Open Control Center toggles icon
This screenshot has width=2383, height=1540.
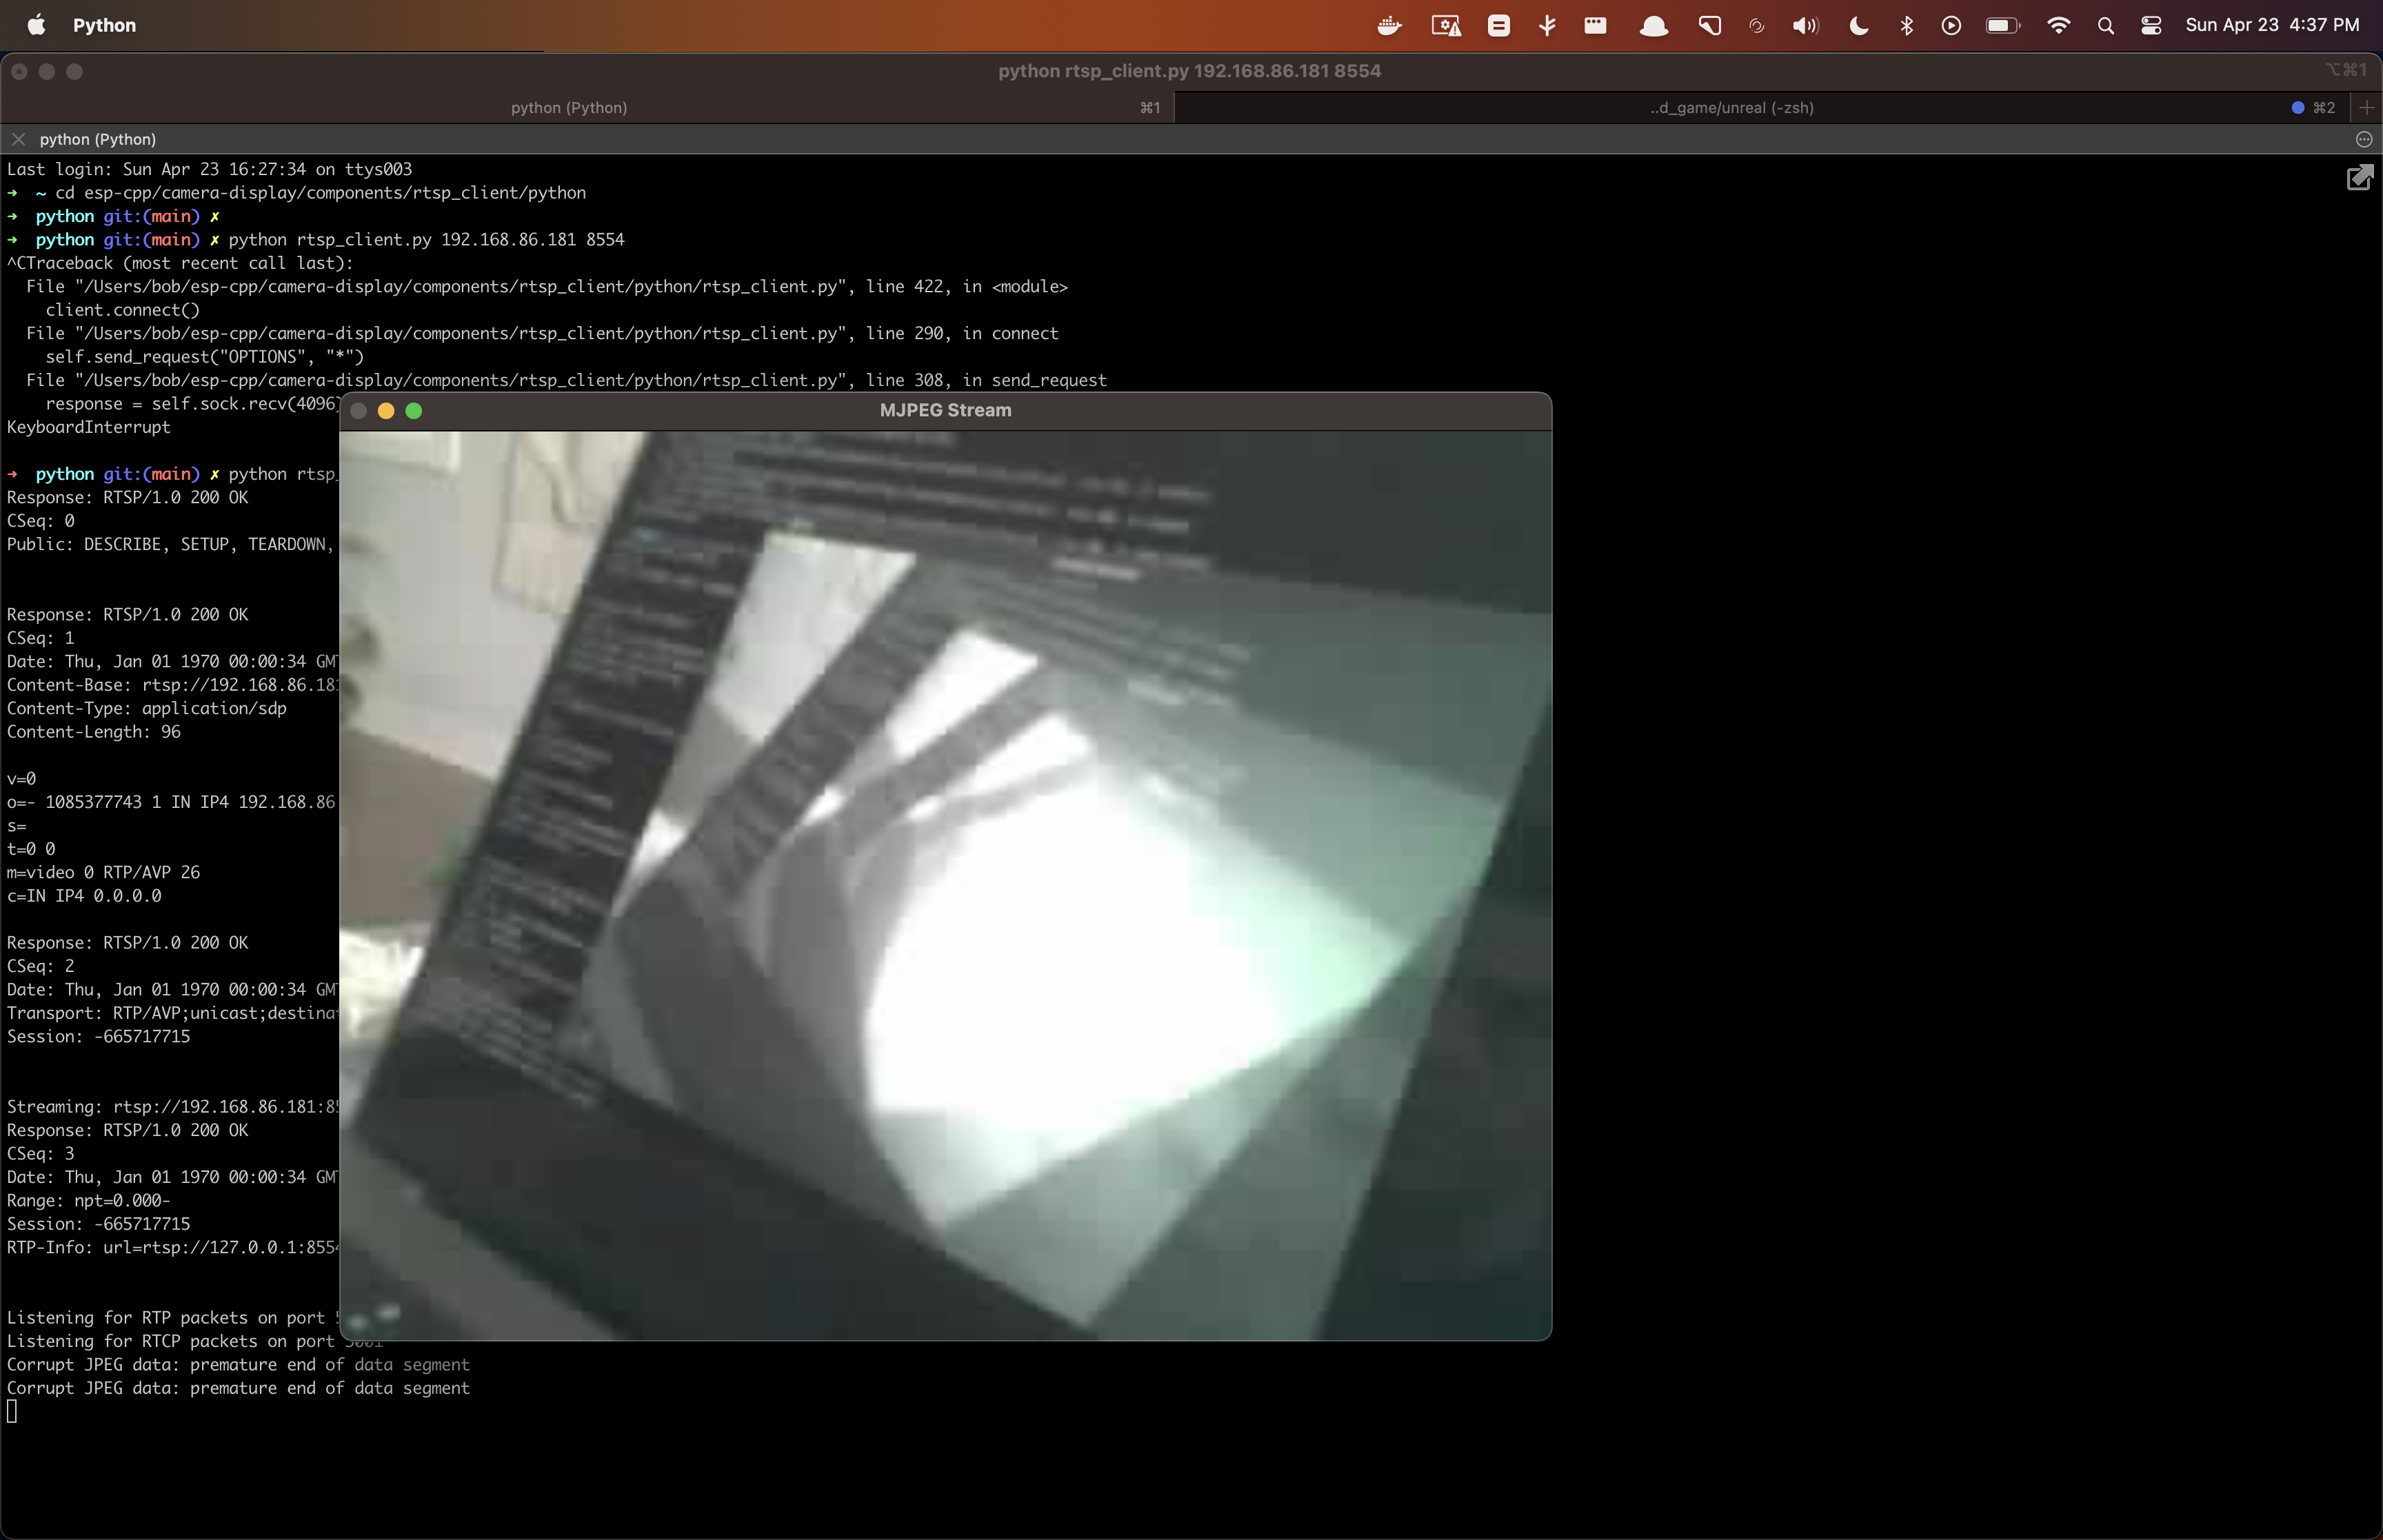[x=2151, y=25]
